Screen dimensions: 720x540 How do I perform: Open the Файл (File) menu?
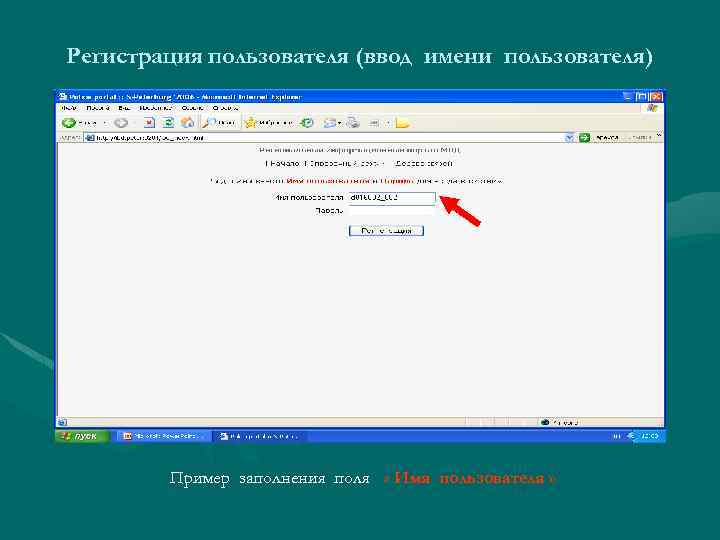(x=69, y=108)
